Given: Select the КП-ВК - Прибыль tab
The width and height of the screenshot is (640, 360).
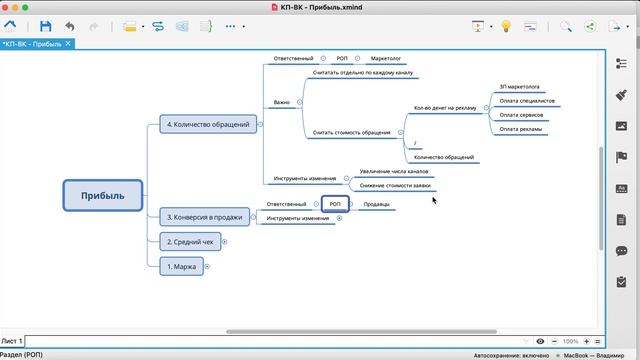Looking at the screenshot, I should point(32,44).
